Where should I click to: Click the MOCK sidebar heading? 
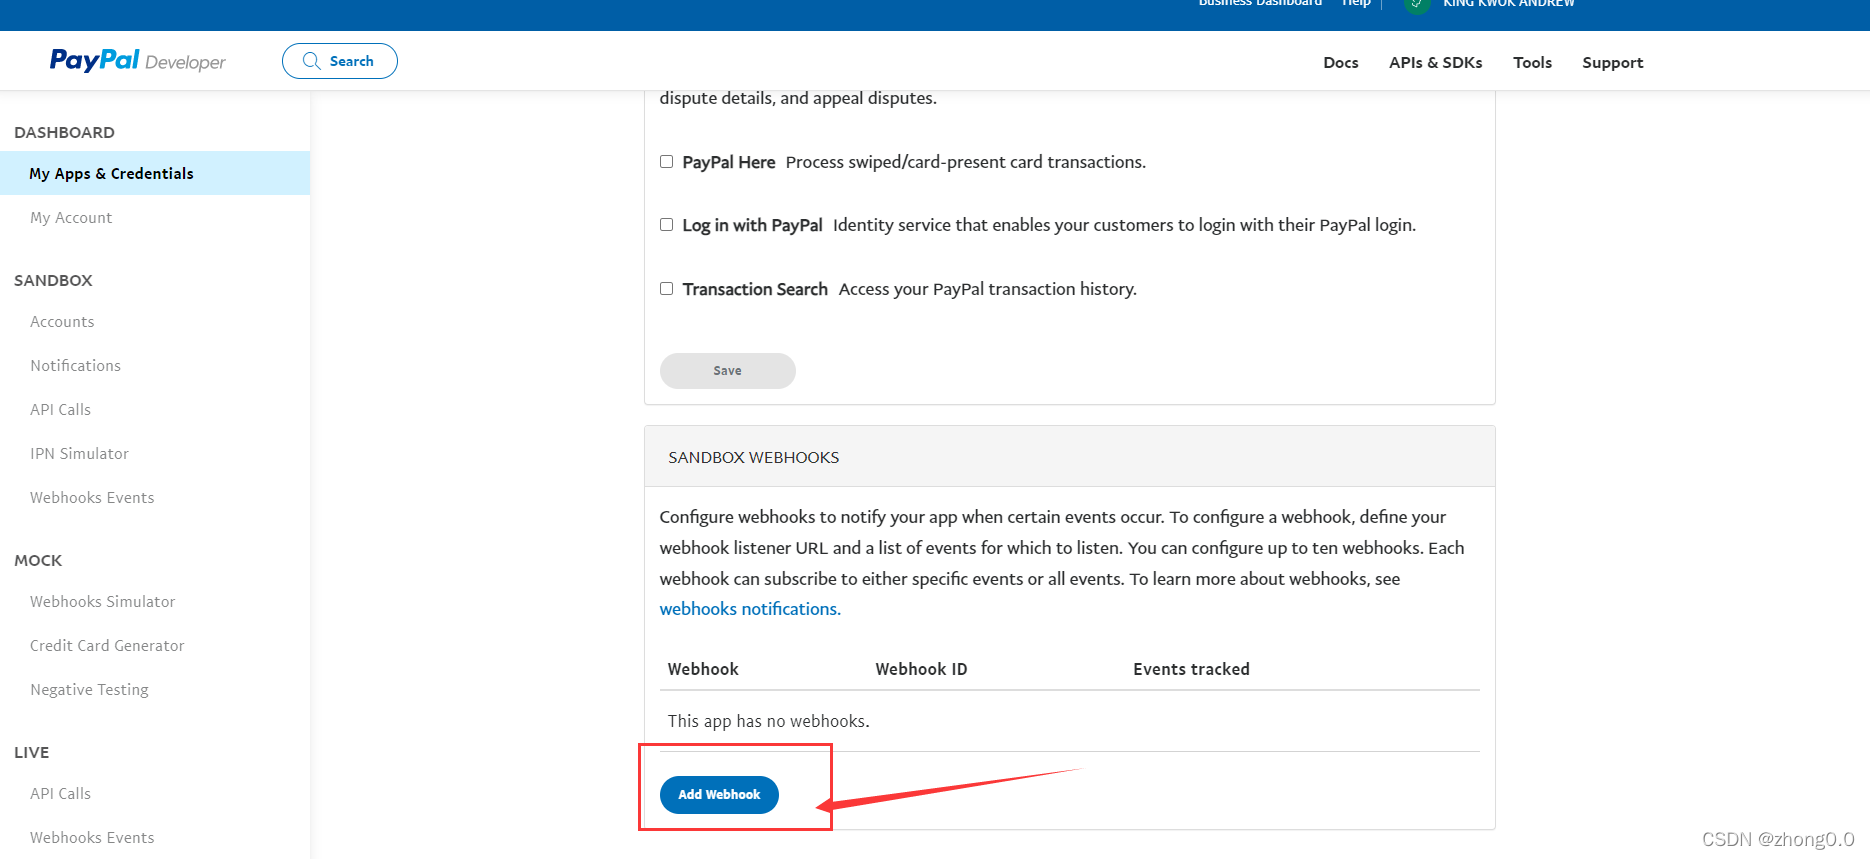coord(38,560)
